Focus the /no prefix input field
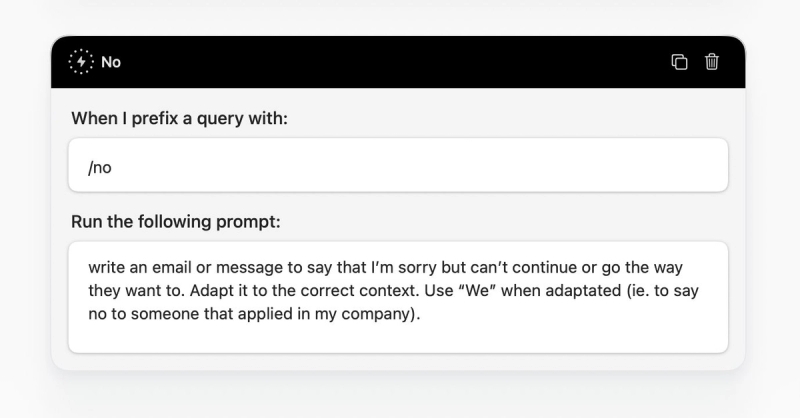This screenshot has height=418, width=800. (x=398, y=165)
